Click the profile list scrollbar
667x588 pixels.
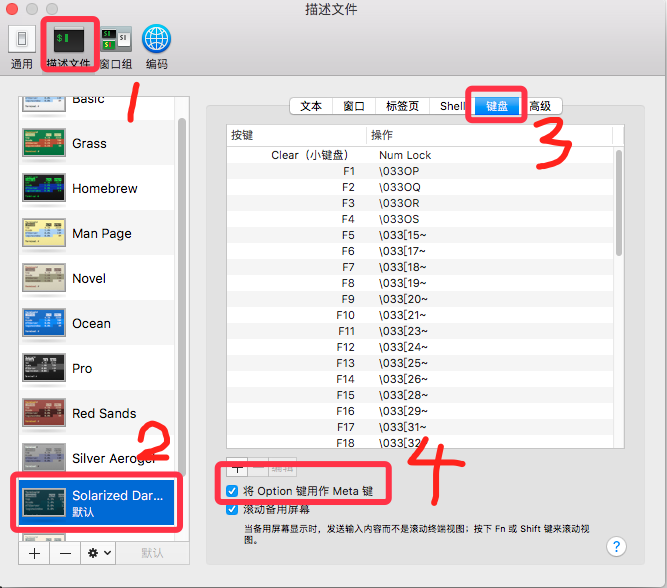pos(182,296)
